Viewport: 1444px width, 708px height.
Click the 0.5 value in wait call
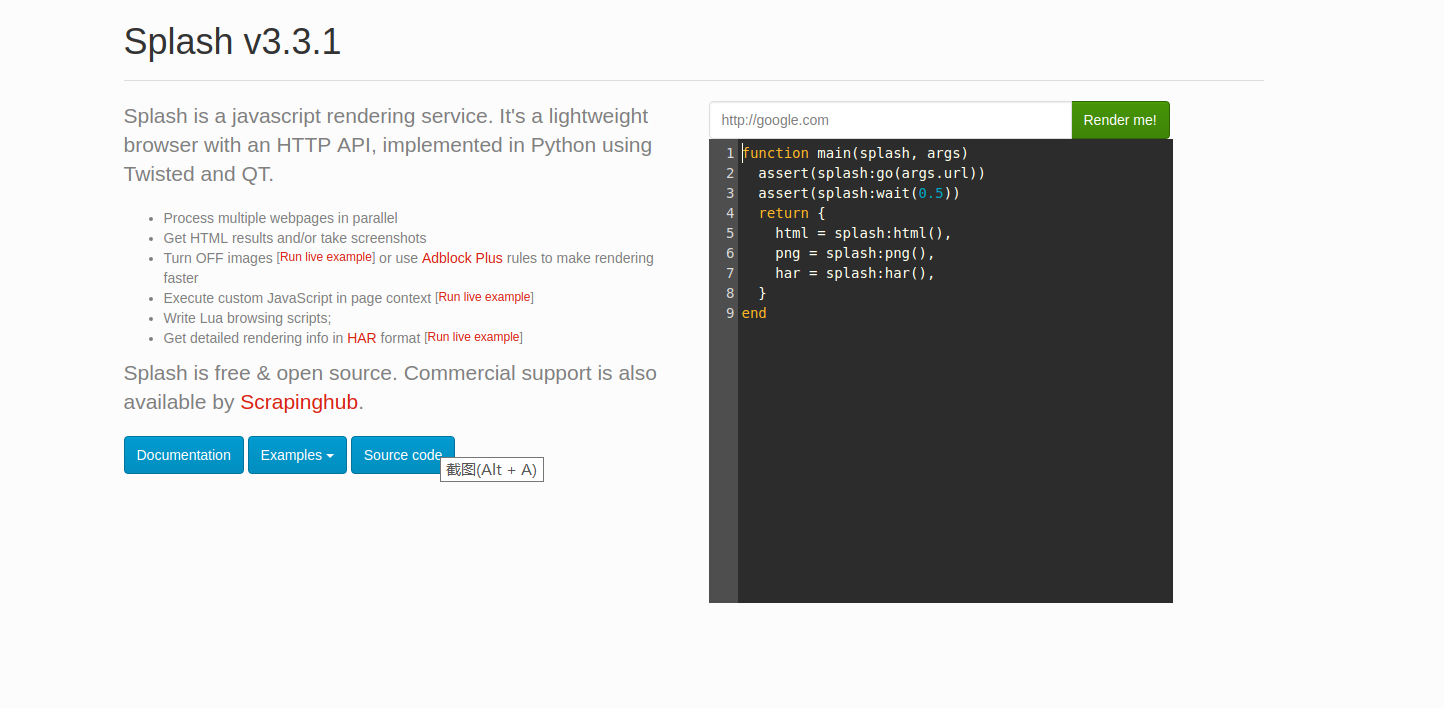click(931, 193)
